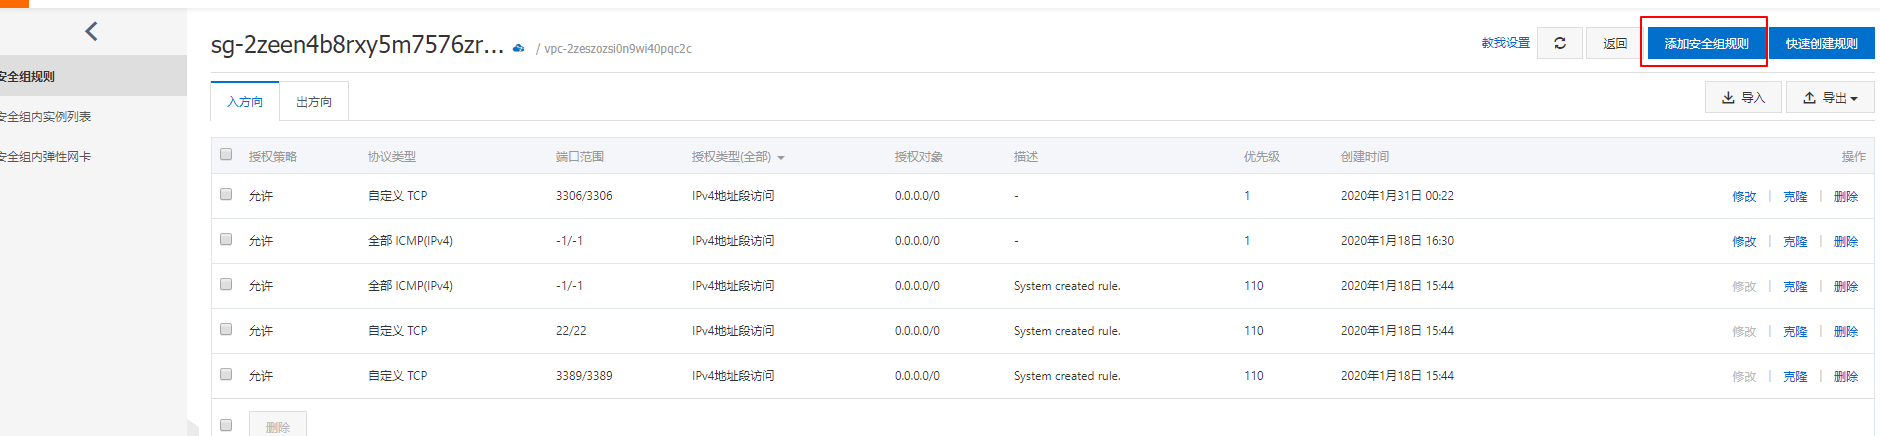
Task: Check the box for port 22/22 rule
Action: [226, 329]
